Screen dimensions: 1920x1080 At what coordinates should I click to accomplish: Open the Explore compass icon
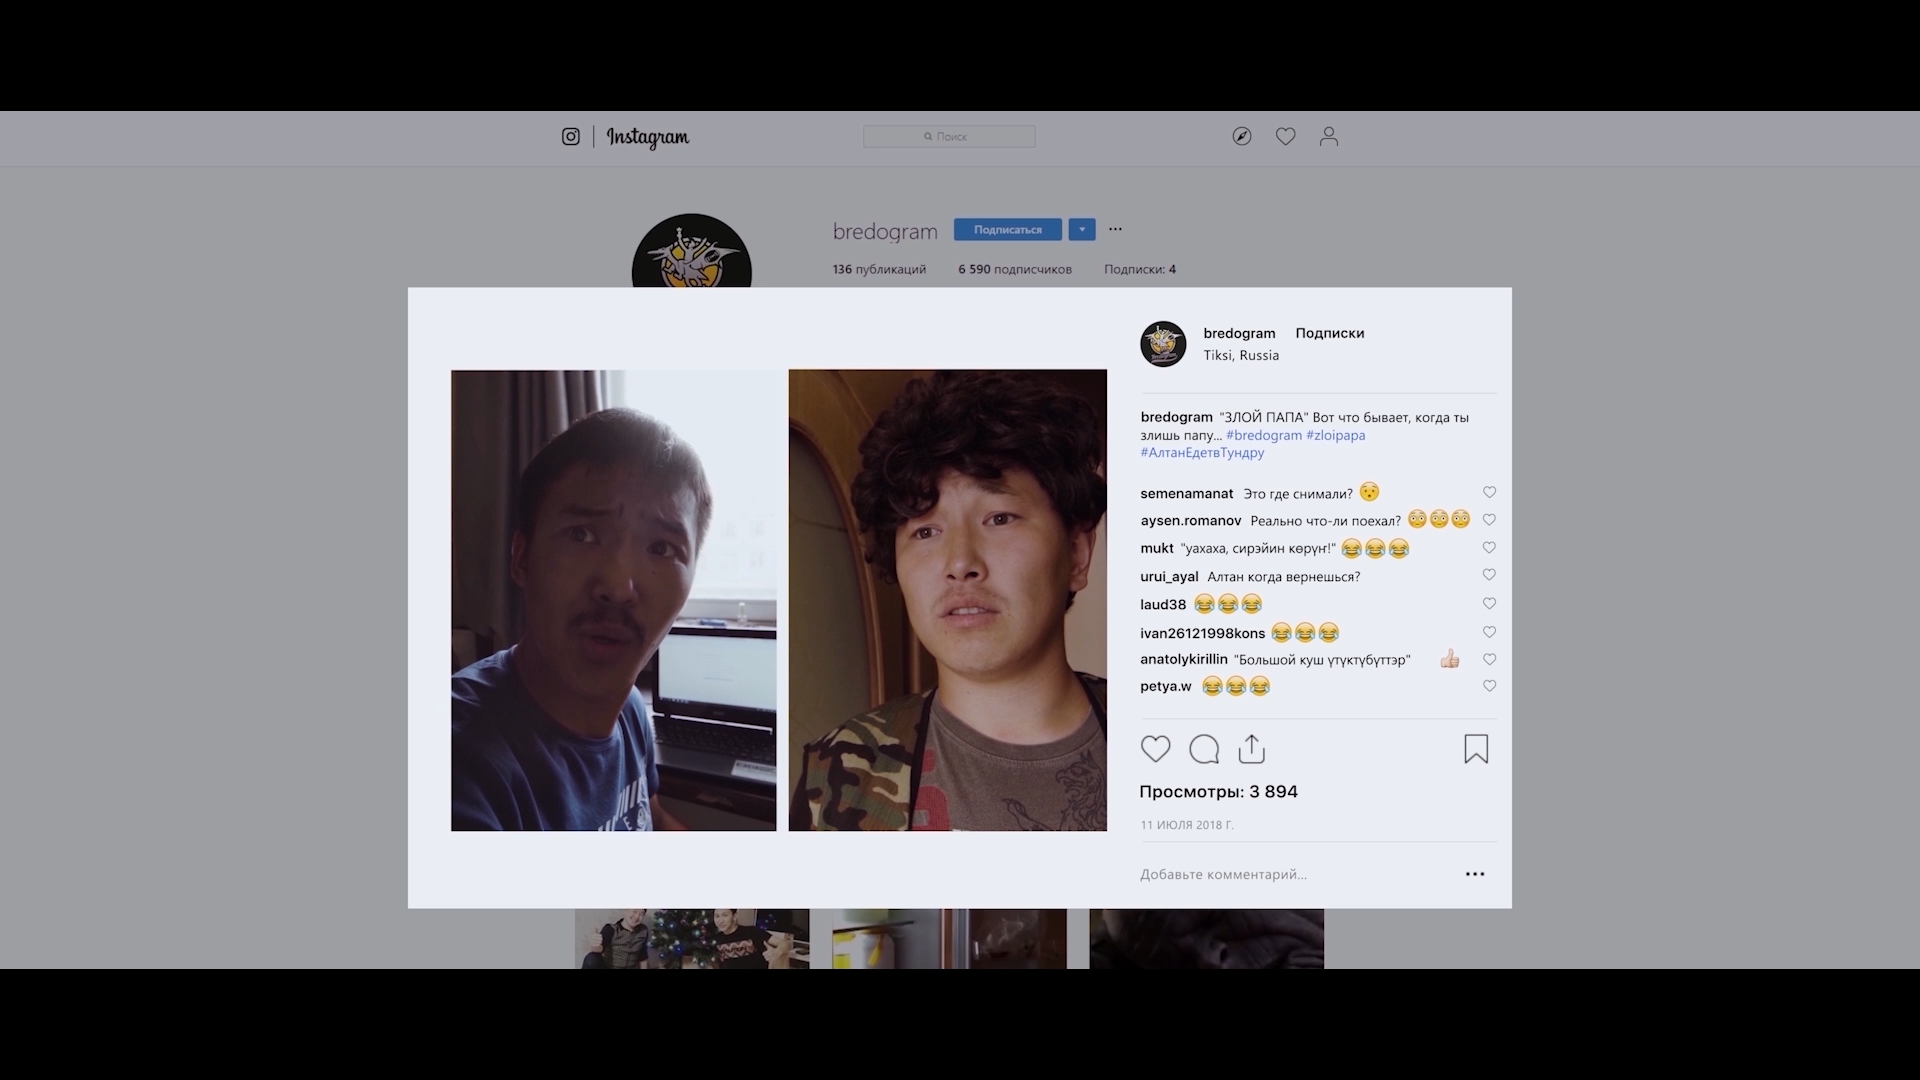[1242, 137]
